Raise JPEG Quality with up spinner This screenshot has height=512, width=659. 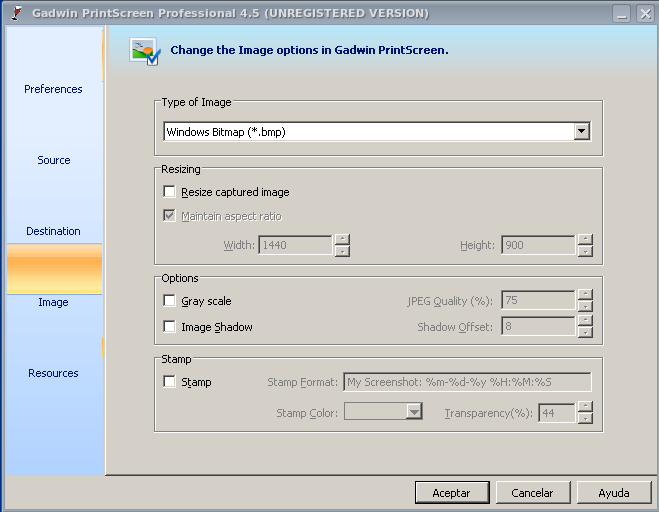(x=585, y=295)
